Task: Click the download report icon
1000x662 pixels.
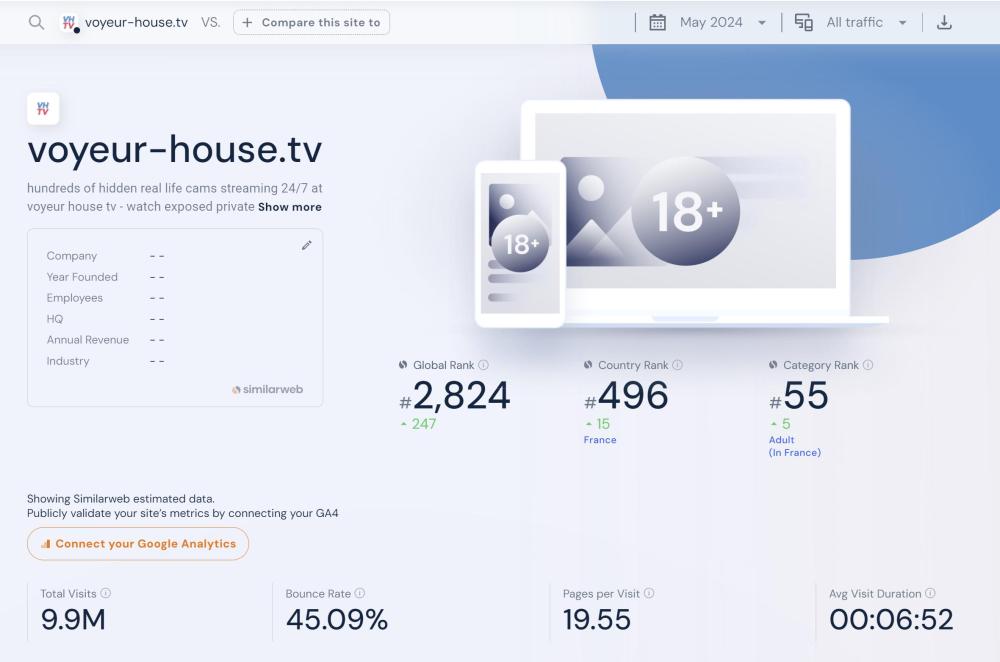Action: pos(944,22)
